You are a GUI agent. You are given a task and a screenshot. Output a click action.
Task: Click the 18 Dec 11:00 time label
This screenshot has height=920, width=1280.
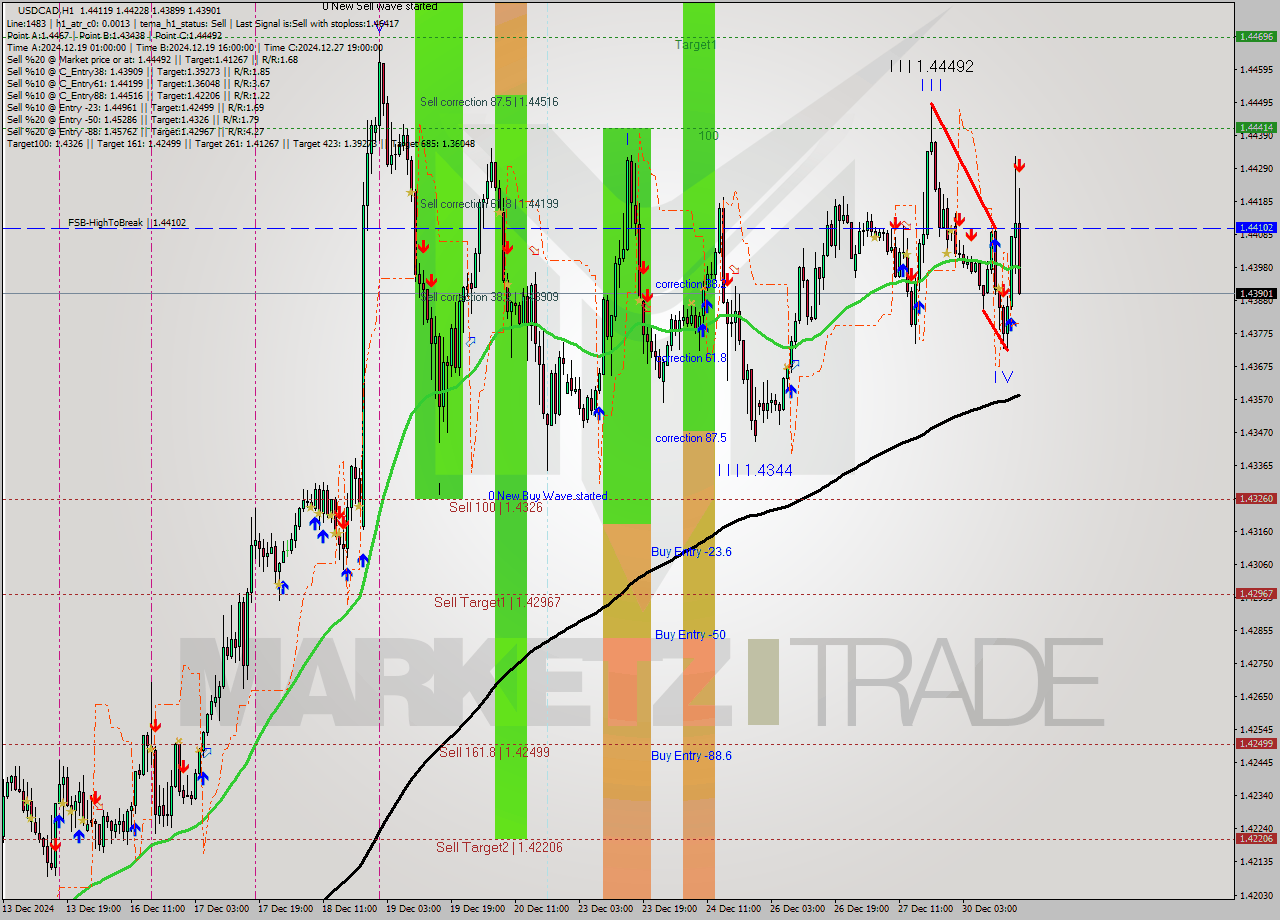click(x=349, y=909)
